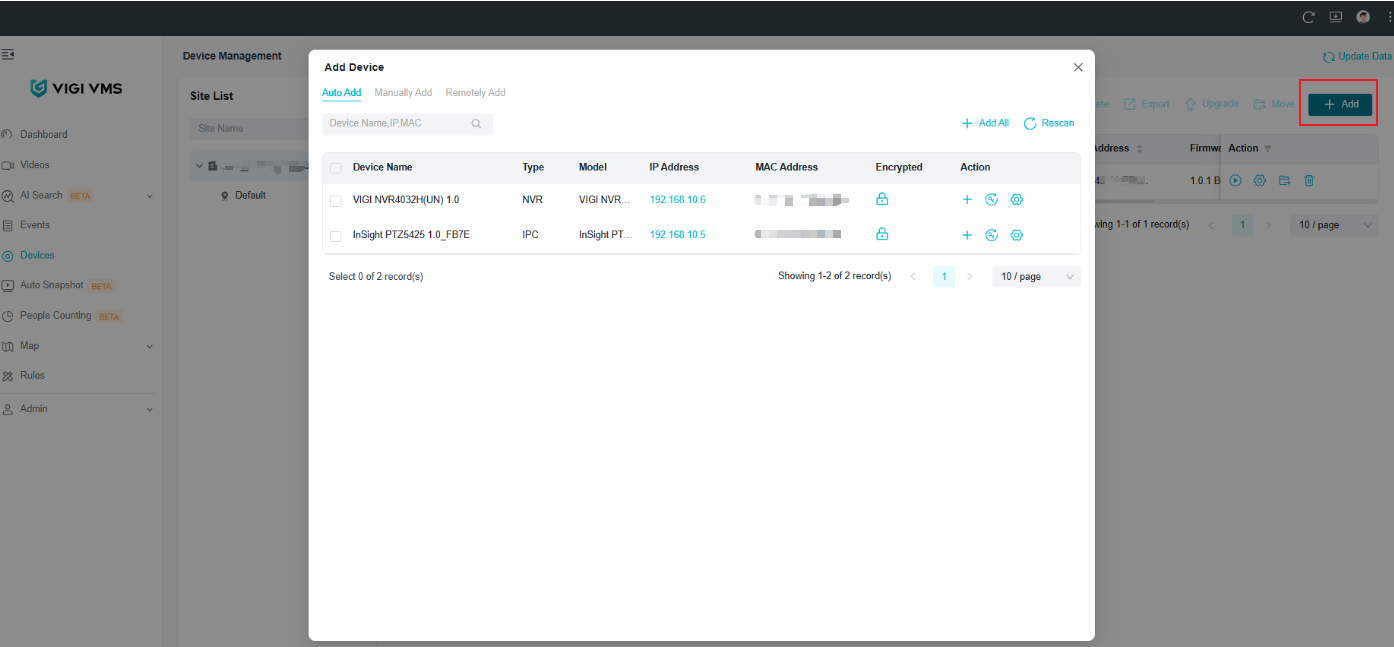Open the 10 / page dropdown in Add Device dialog
The width and height of the screenshot is (1394, 647).
click(x=1036, y=277)
